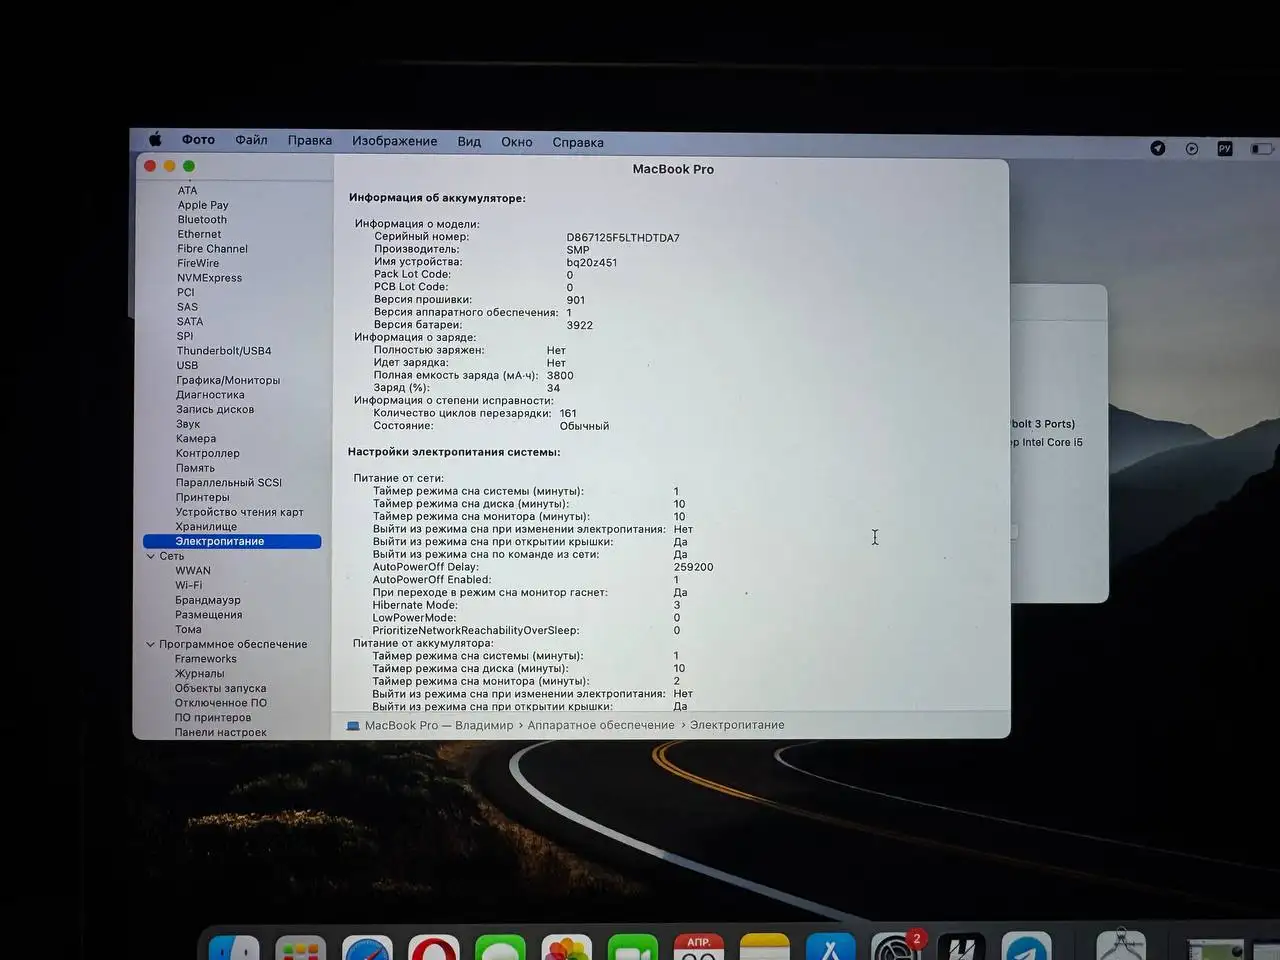
Task: Open Launchpad from the Dock
Action: (300, 948)
